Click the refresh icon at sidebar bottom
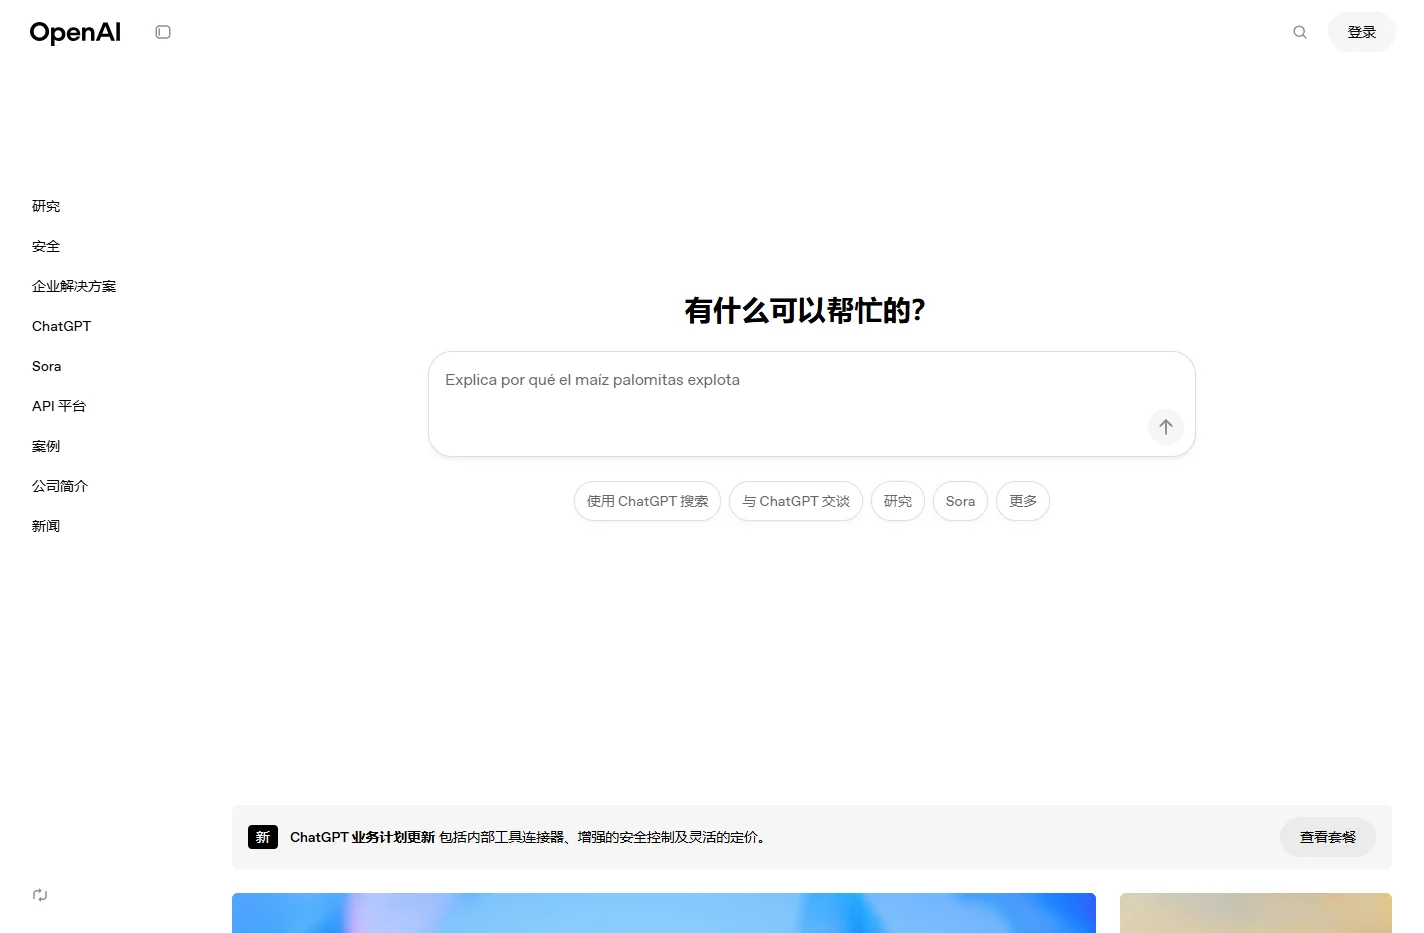Image resolution: width=1424 pixels, height=933 pixels. tap(40, 895)
